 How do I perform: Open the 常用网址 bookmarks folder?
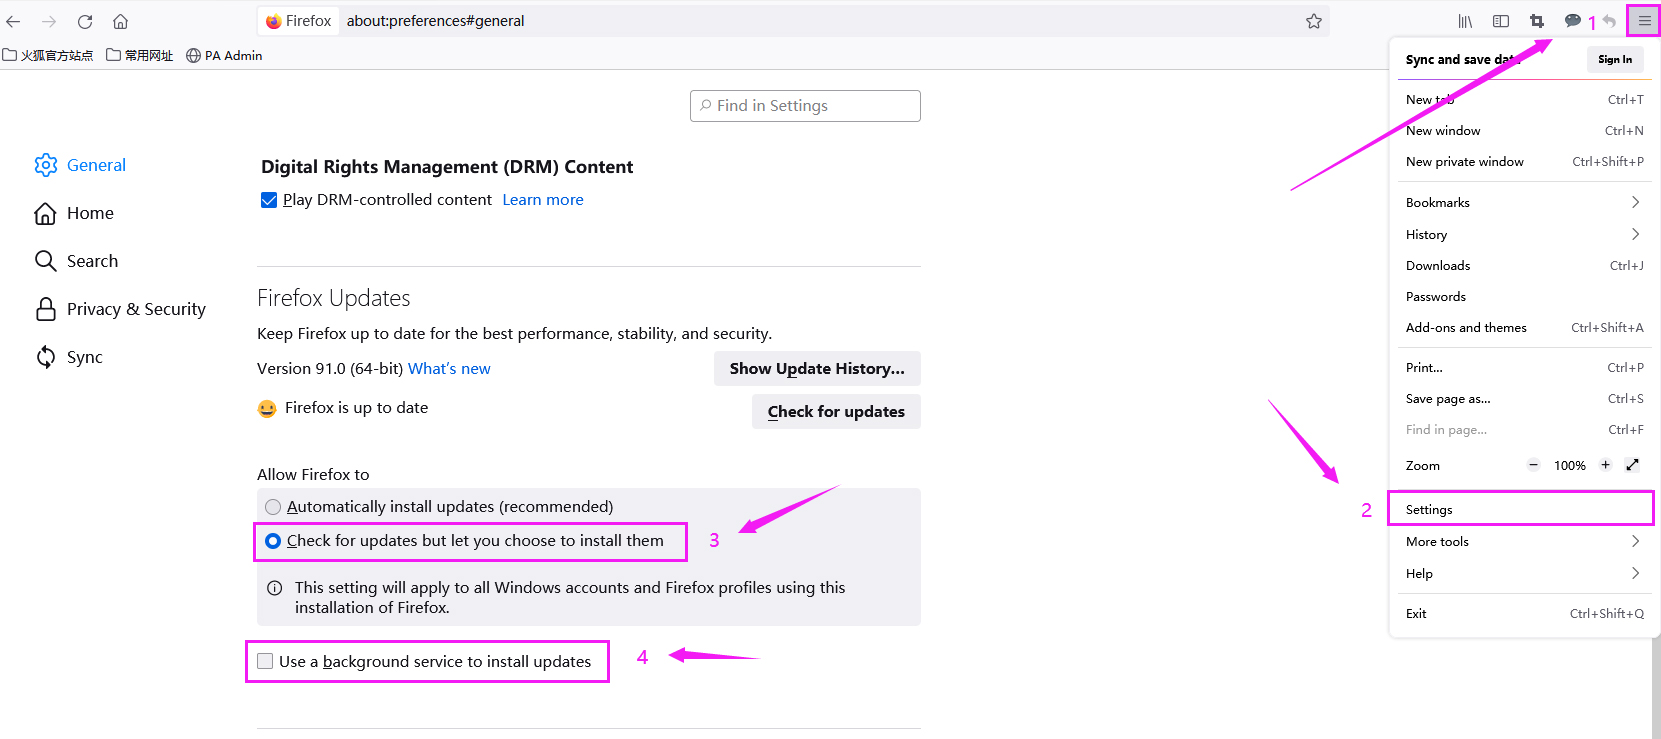140,55
